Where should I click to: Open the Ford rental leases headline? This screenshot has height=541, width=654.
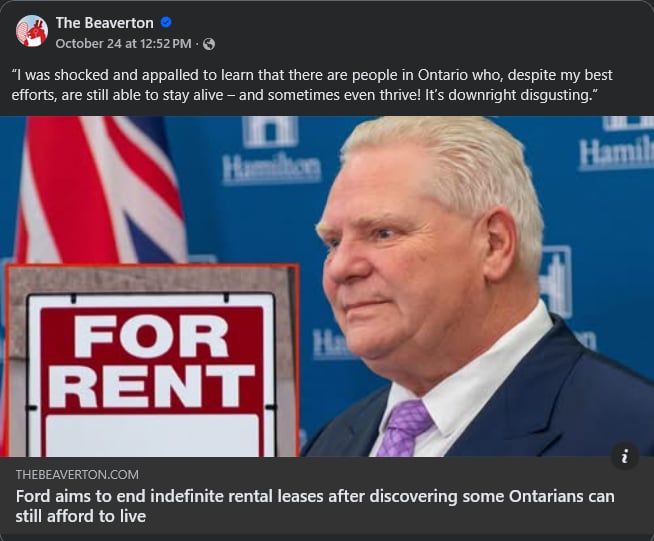(x=315, y=506)
